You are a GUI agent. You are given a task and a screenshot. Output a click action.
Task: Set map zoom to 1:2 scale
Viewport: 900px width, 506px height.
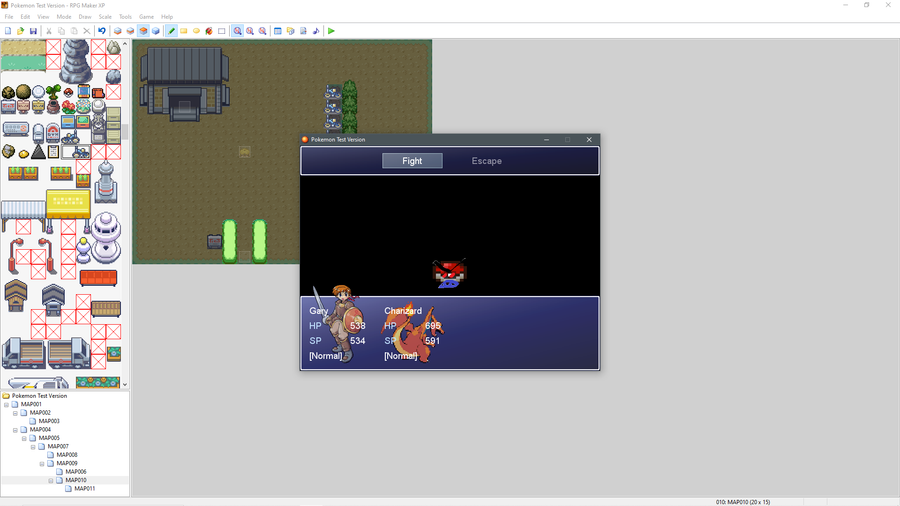click(x=250, y=31)
